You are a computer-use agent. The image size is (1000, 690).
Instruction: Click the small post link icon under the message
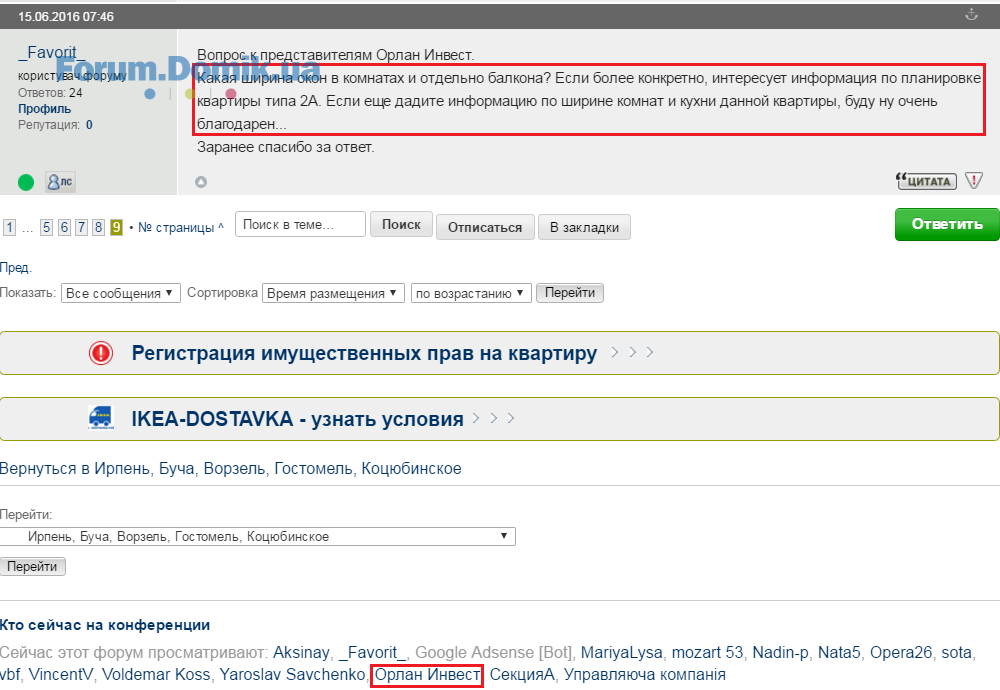(201, 182)
